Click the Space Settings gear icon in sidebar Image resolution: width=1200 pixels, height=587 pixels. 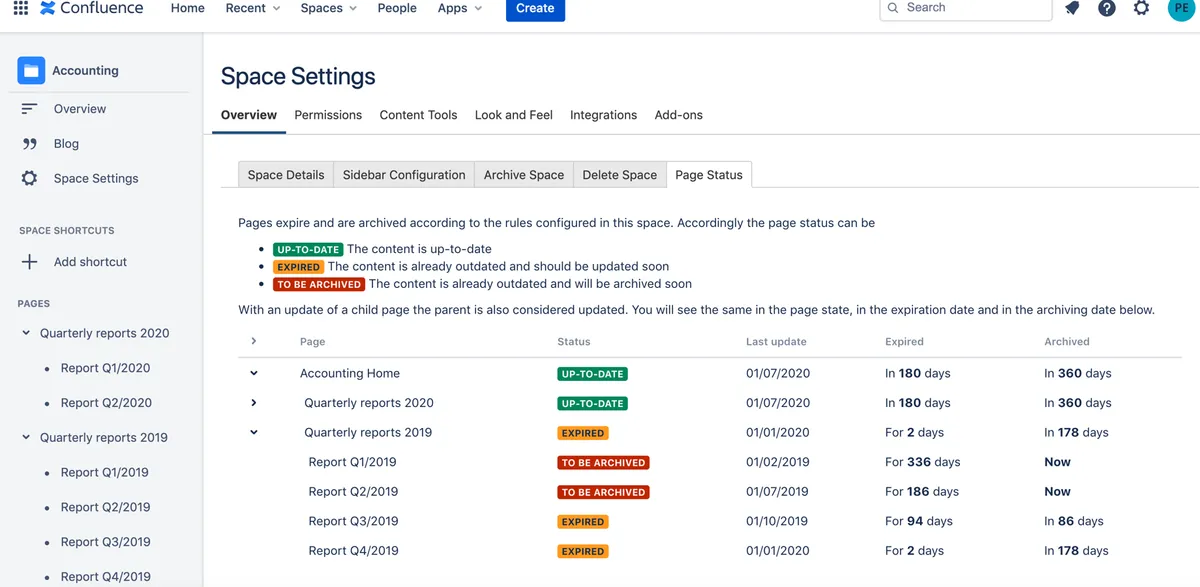click(x=29, y=178)
